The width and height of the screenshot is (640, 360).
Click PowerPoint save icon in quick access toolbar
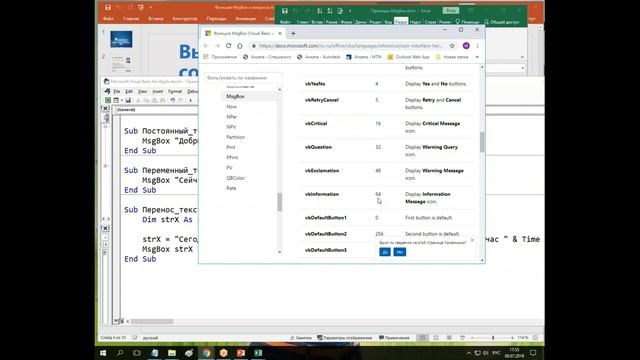(x=108, y=7)
